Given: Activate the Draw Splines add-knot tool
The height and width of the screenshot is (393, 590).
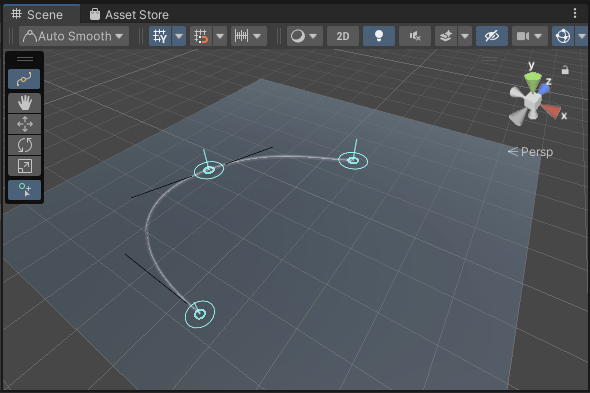Looking at the screenshot, I should tap(24, 189).
